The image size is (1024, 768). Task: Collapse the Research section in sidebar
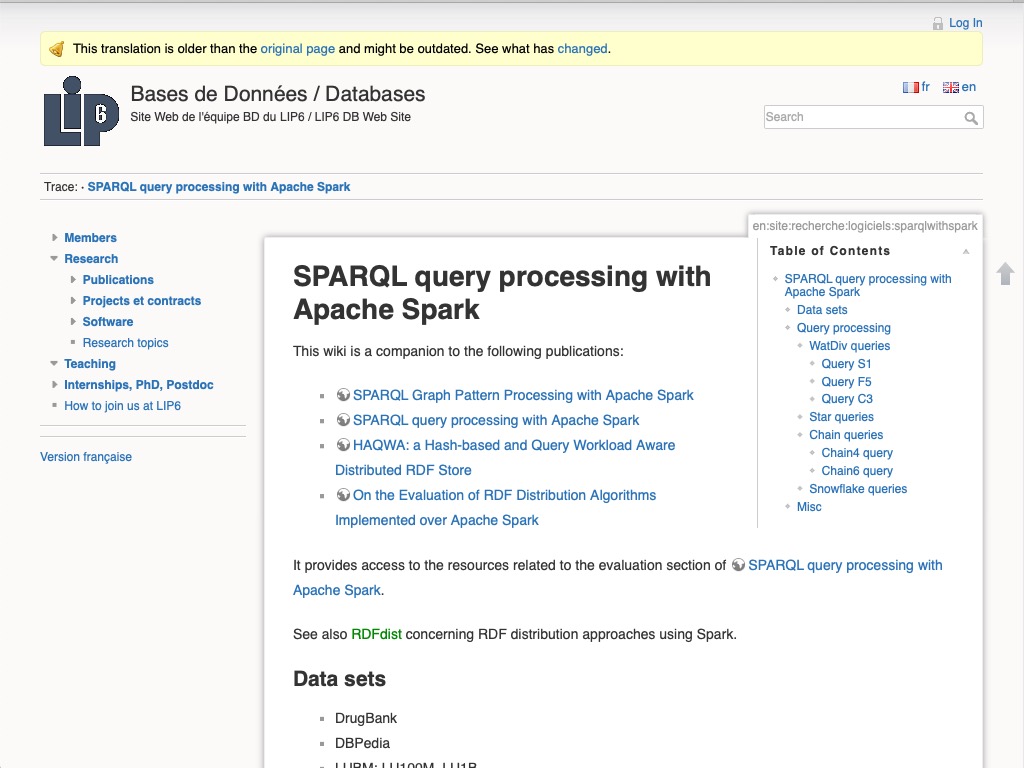[54, 258]
